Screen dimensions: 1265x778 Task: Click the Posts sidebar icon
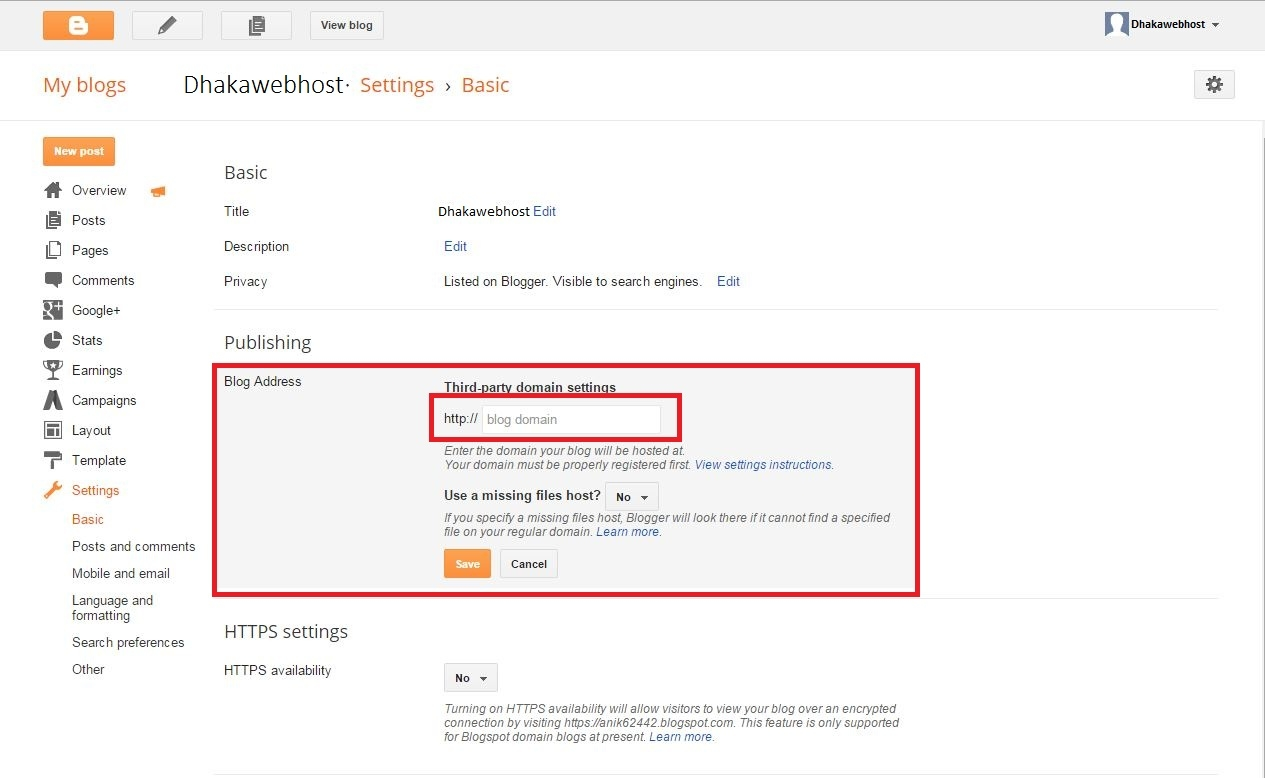click(53, 220)
